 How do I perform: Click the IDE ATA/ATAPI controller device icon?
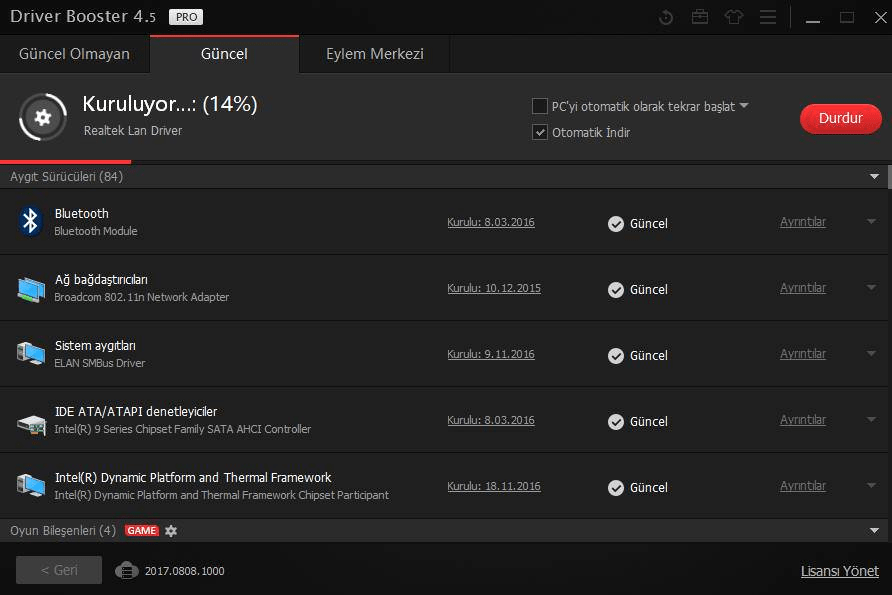pos(31,420)
